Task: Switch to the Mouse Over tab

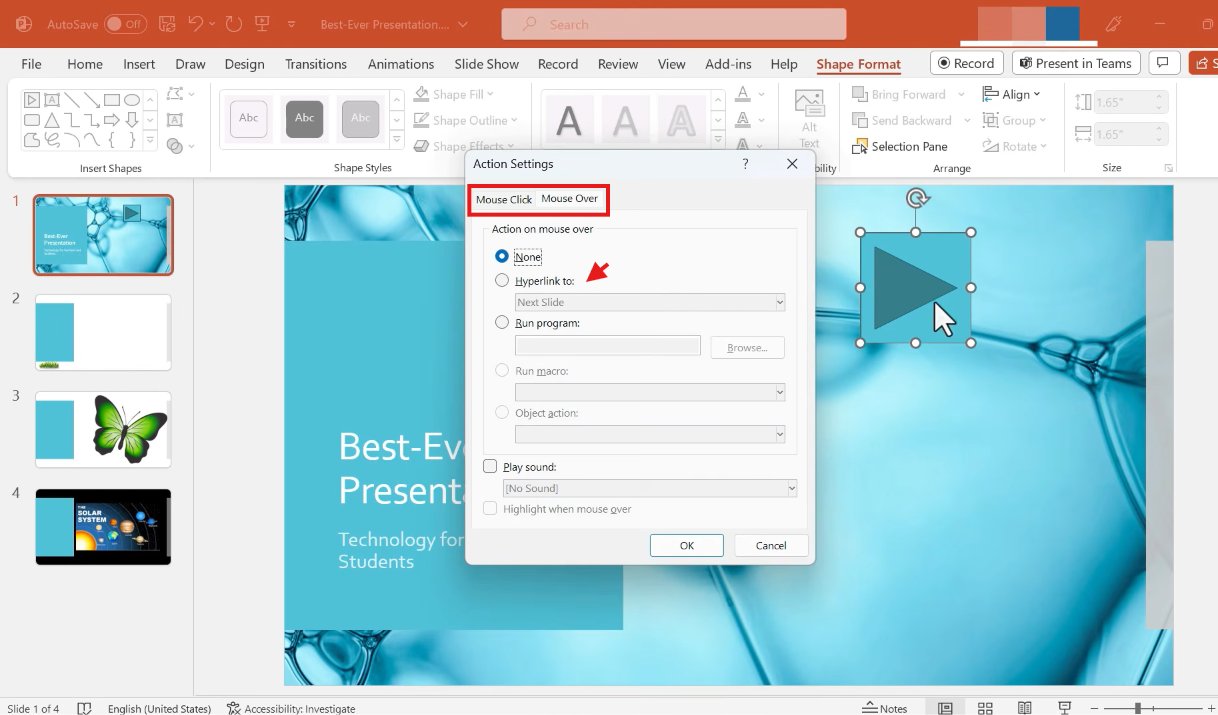Action: 570,198
